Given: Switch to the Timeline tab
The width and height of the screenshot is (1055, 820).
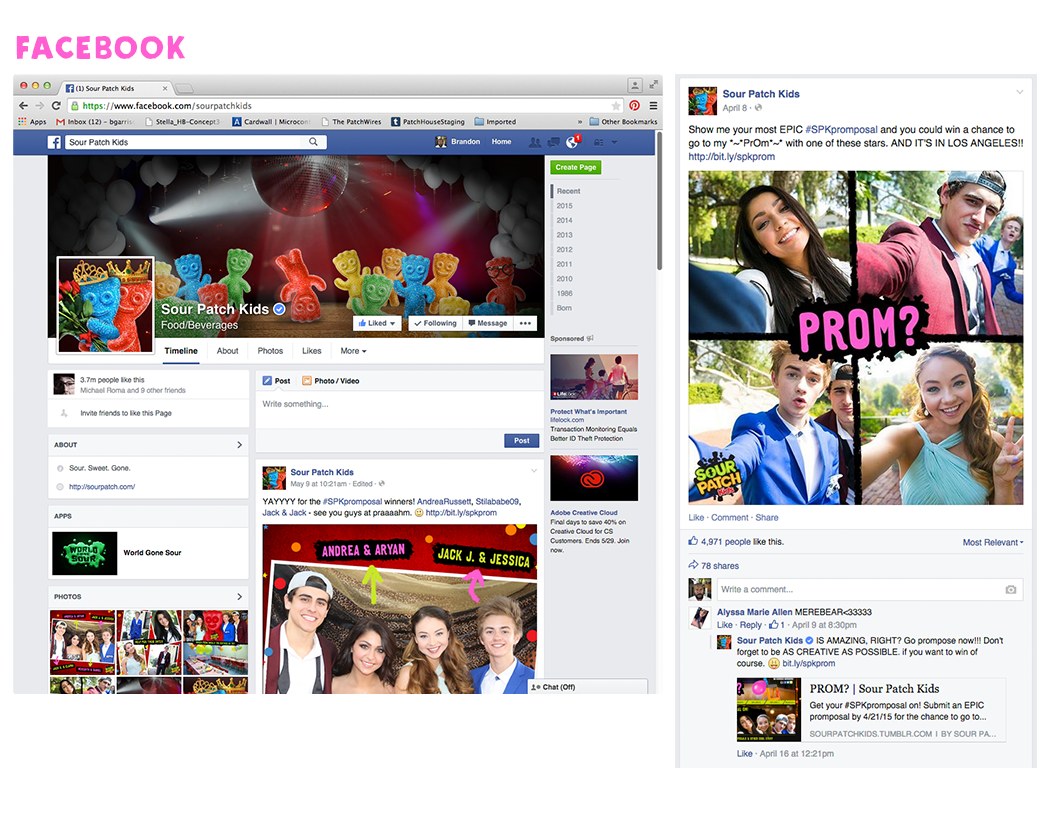Looking at the screenshot, I should pos(181,351).
